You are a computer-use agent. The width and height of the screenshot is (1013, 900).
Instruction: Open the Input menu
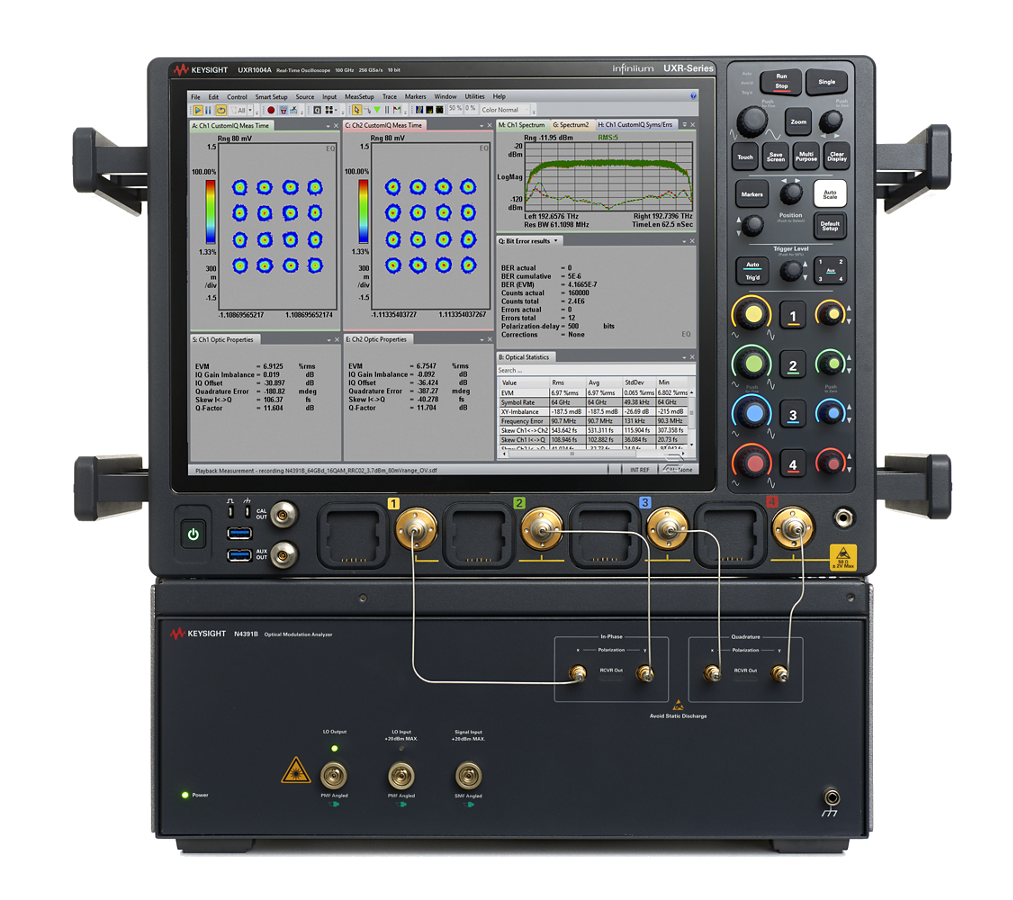(329, 97)
